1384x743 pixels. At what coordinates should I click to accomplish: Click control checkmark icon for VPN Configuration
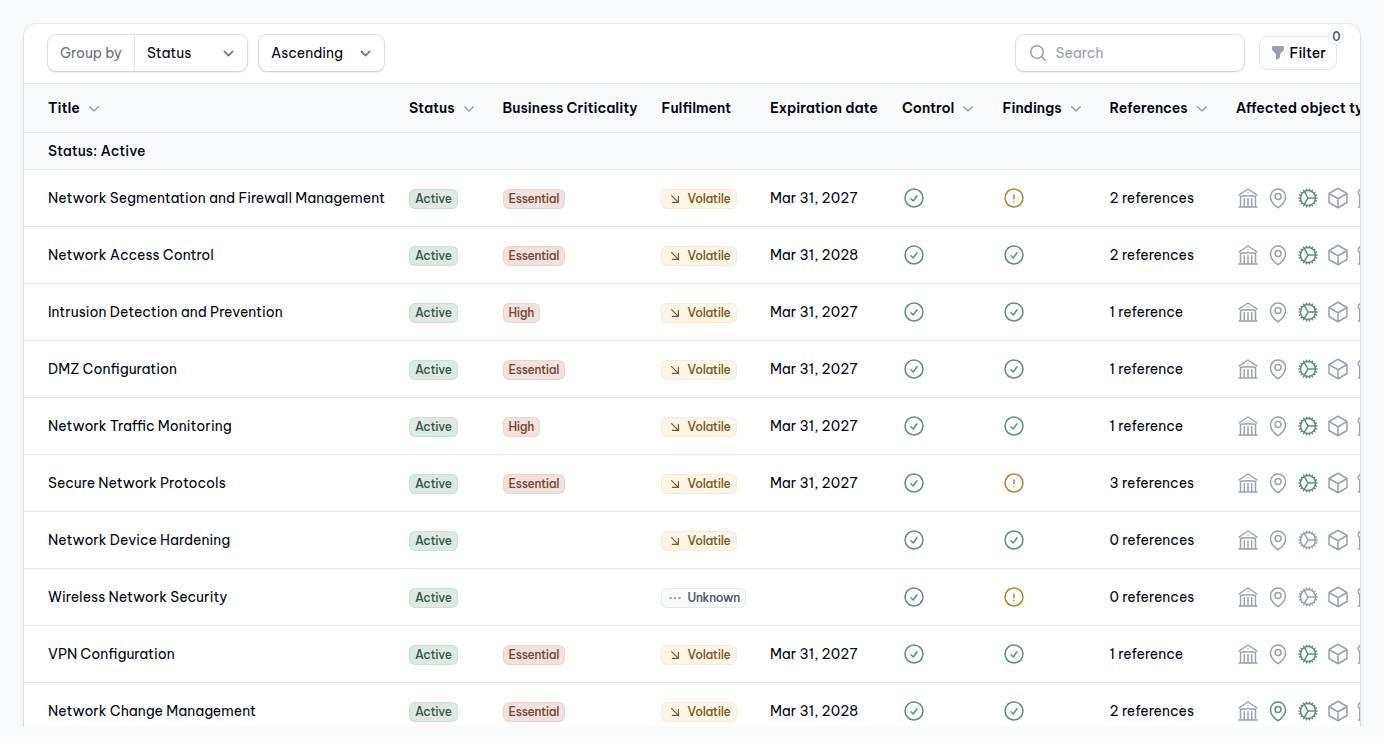pos(913,654)
